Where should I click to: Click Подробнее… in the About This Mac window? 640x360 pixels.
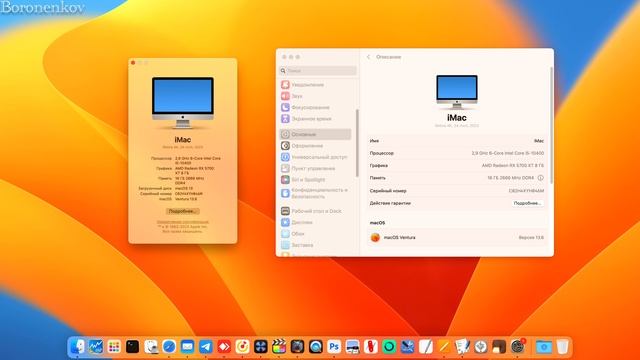(x=182, y=211)
